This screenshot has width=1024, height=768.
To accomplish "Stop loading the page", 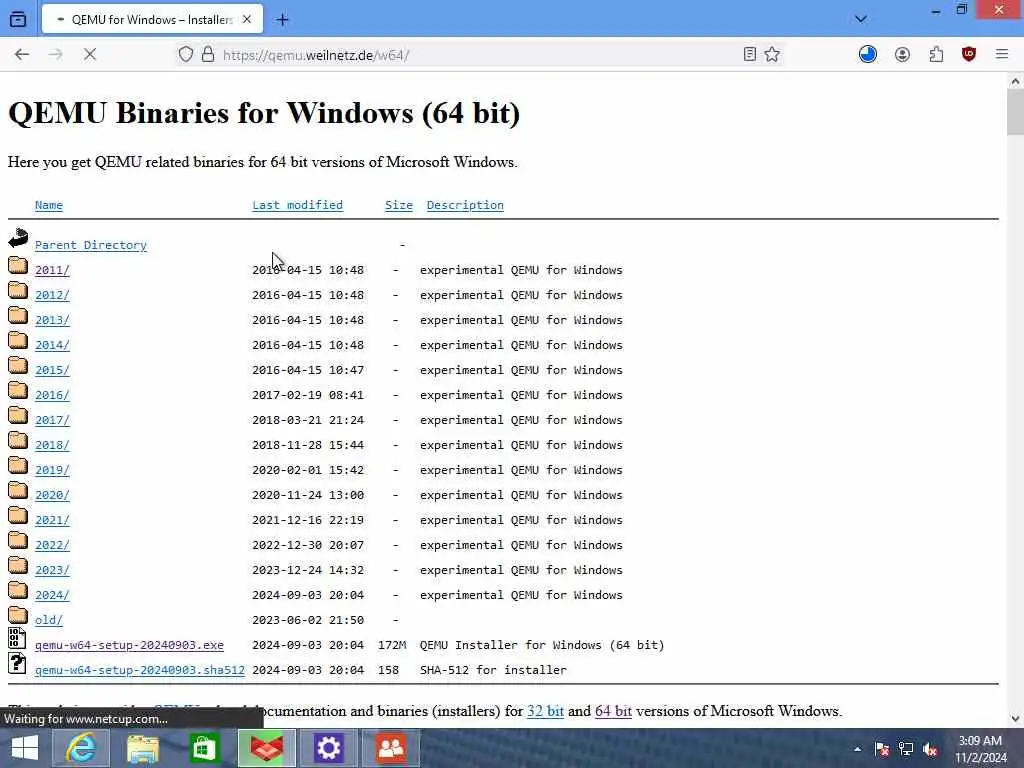I will tap(90, 54).
